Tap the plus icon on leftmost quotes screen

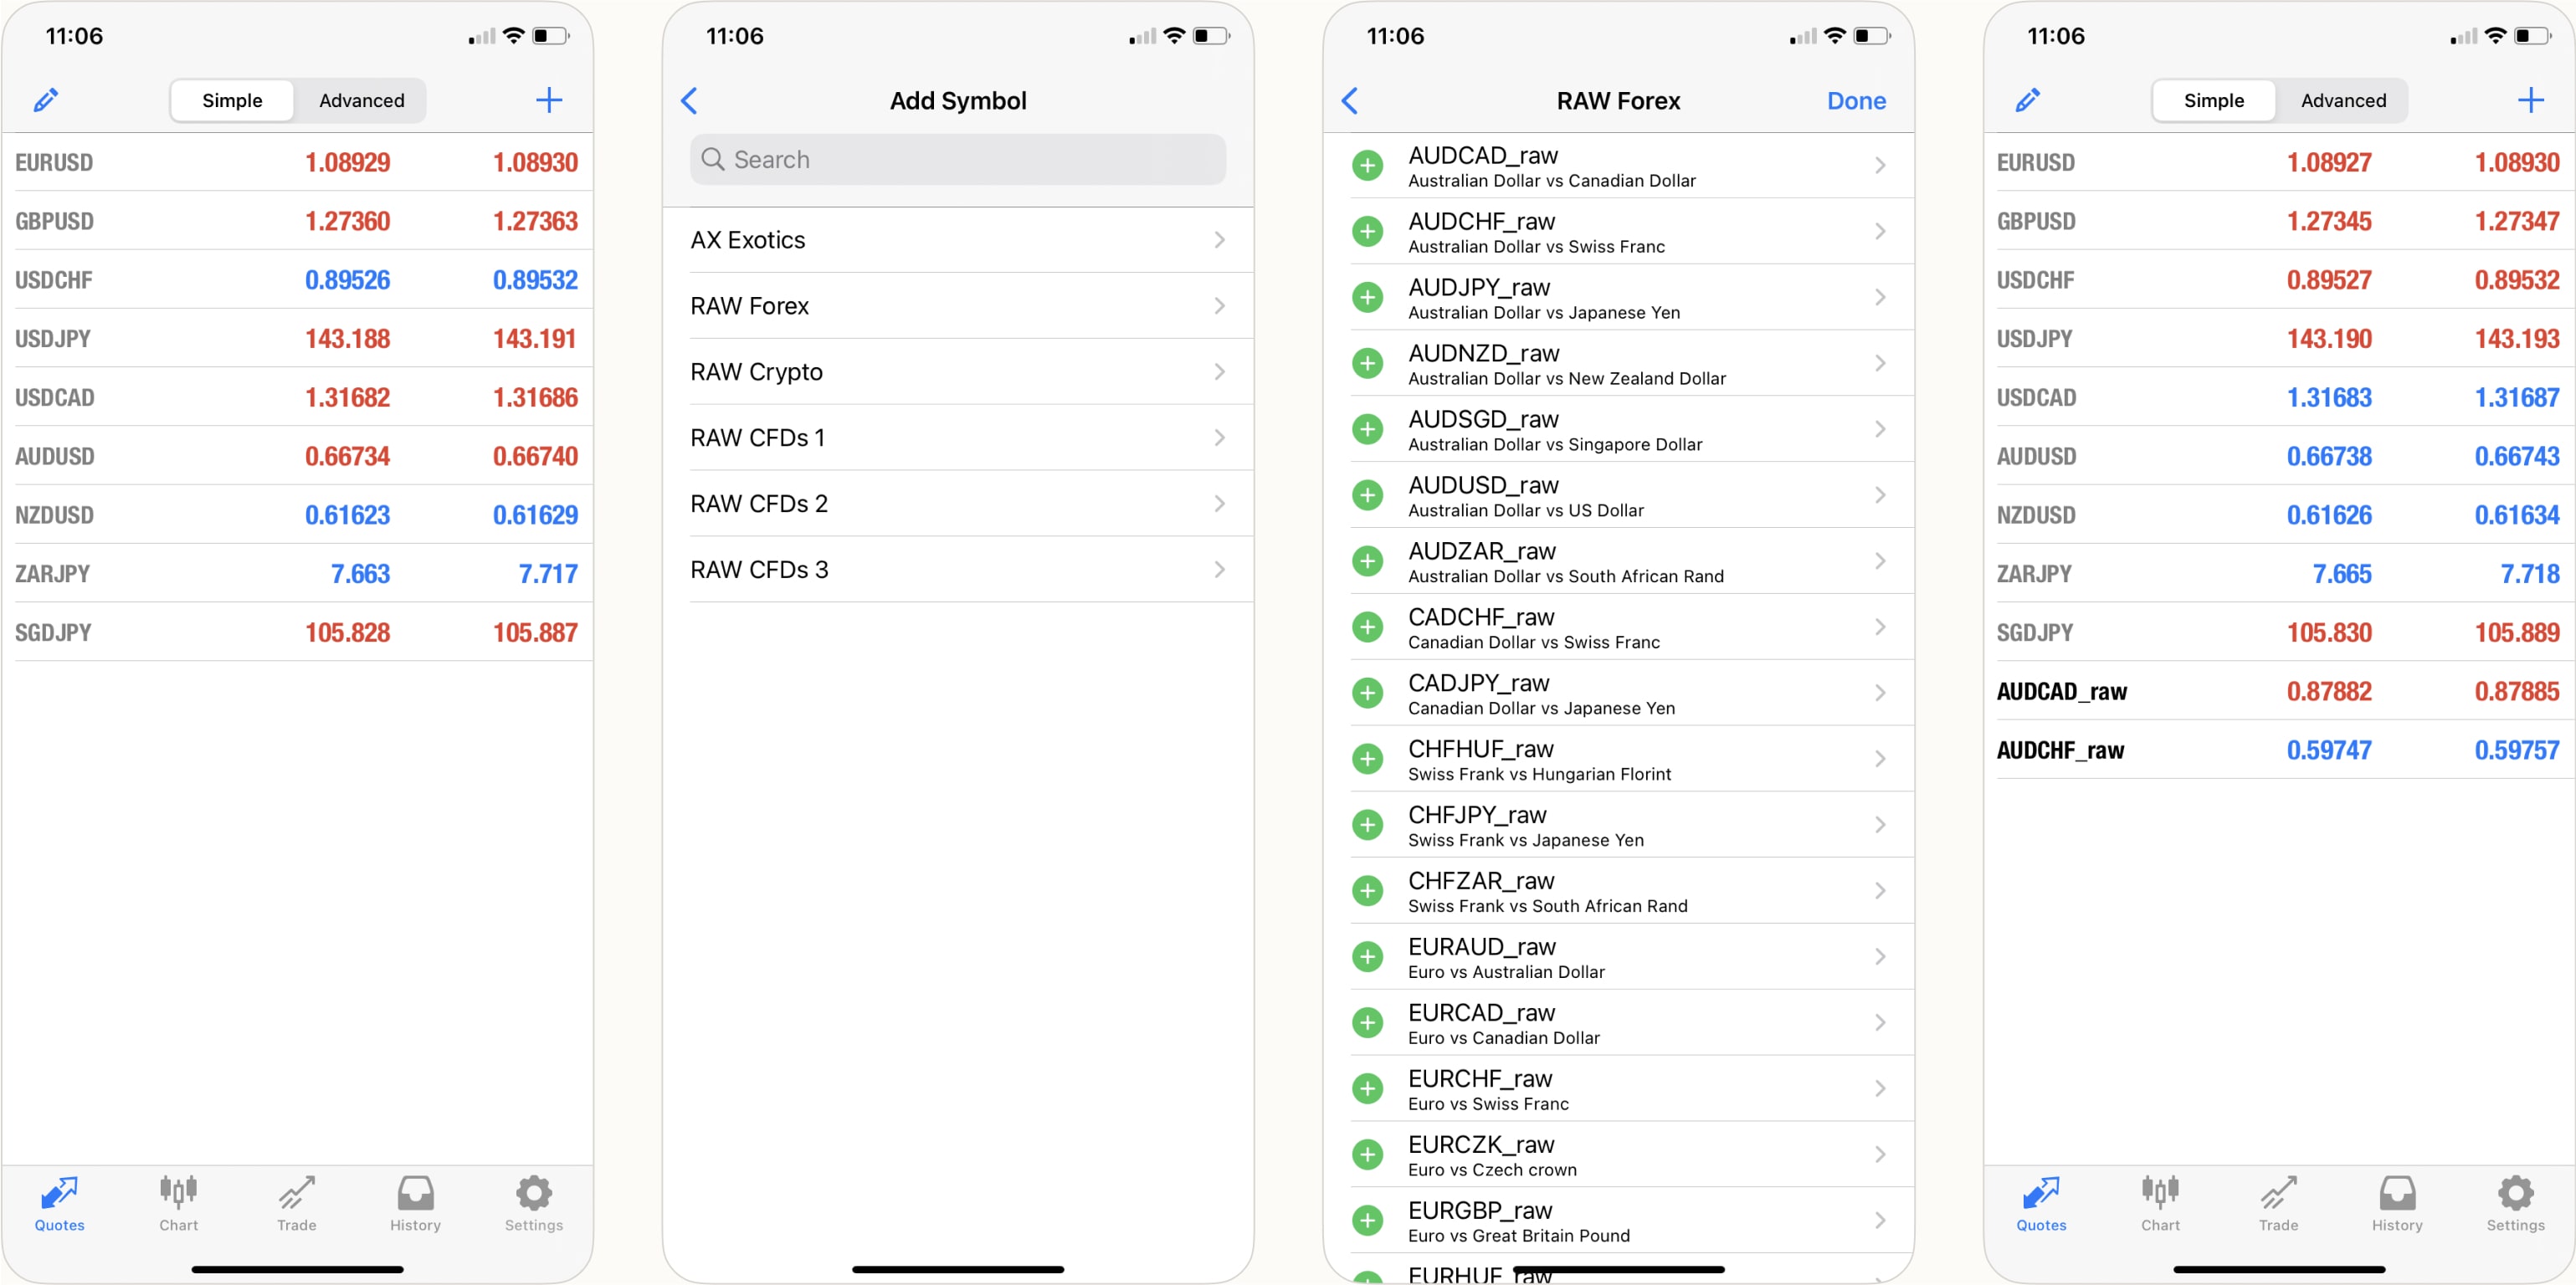548,100
